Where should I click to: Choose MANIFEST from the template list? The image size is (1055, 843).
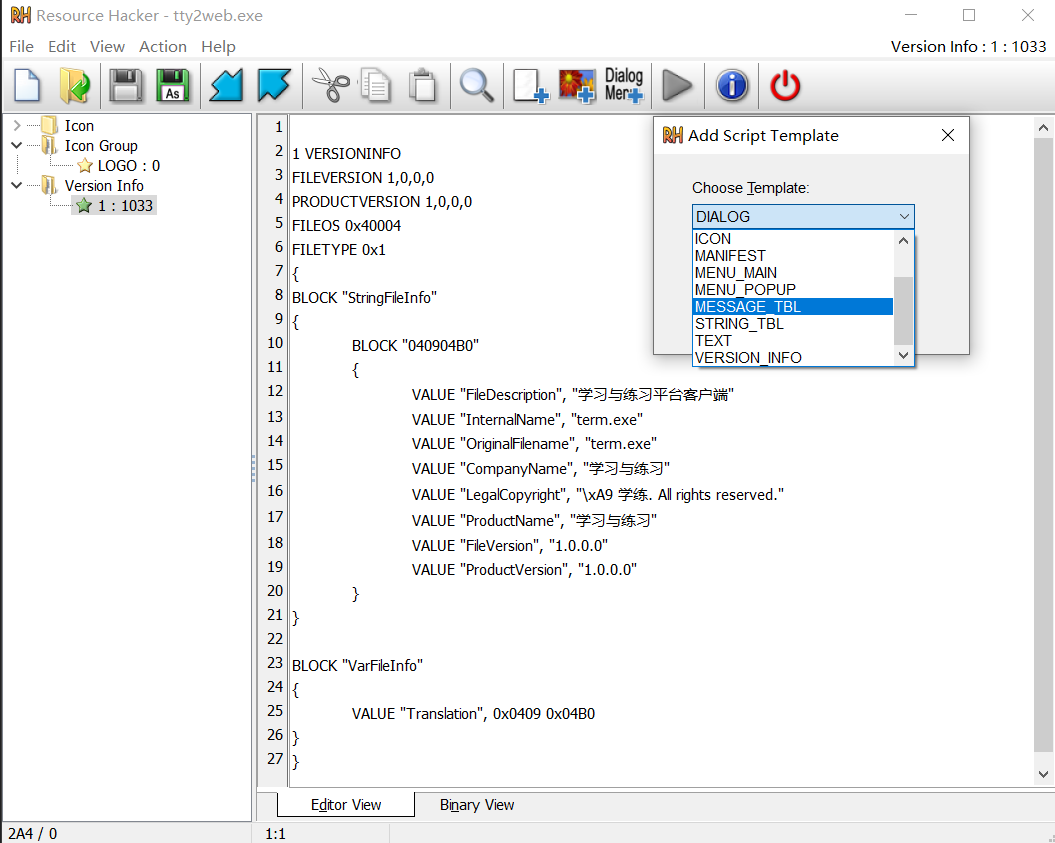pos(793,256)
